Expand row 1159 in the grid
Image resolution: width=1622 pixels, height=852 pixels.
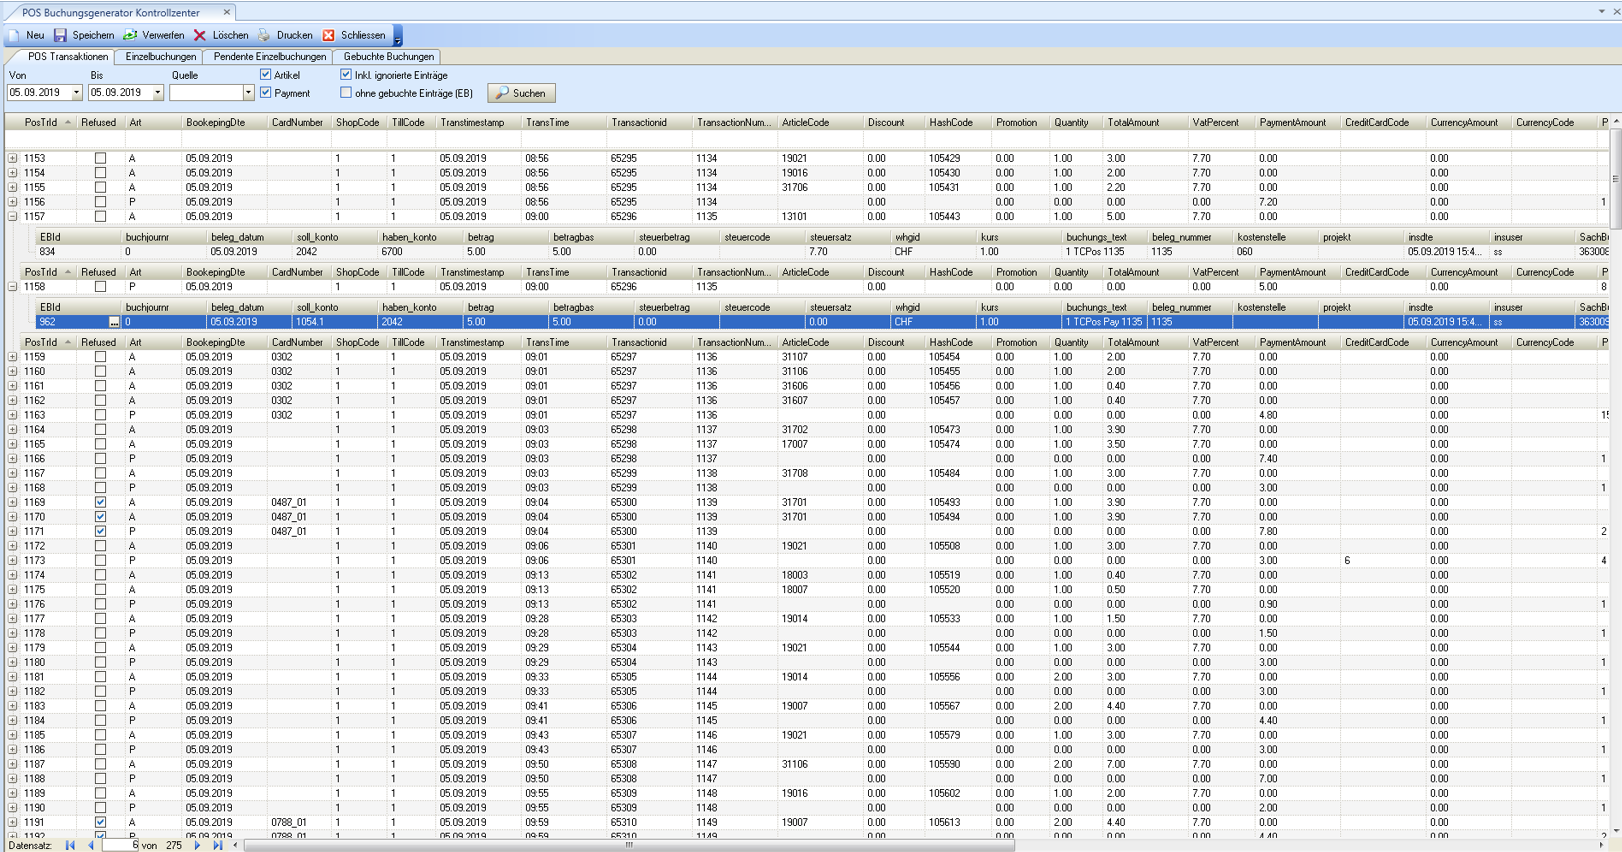[13, 357]
